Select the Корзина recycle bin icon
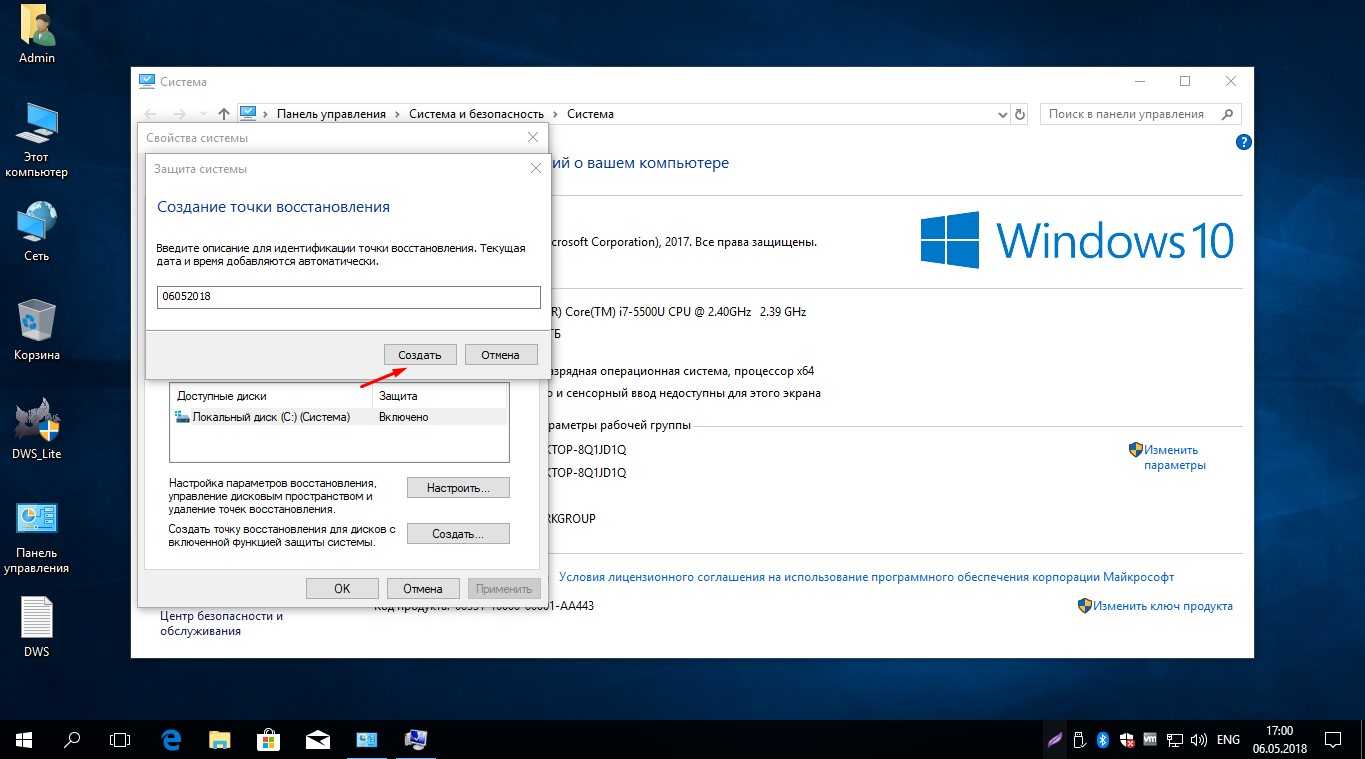The height and width of the screenshot is (759, 1365). (x=37, y=330)
